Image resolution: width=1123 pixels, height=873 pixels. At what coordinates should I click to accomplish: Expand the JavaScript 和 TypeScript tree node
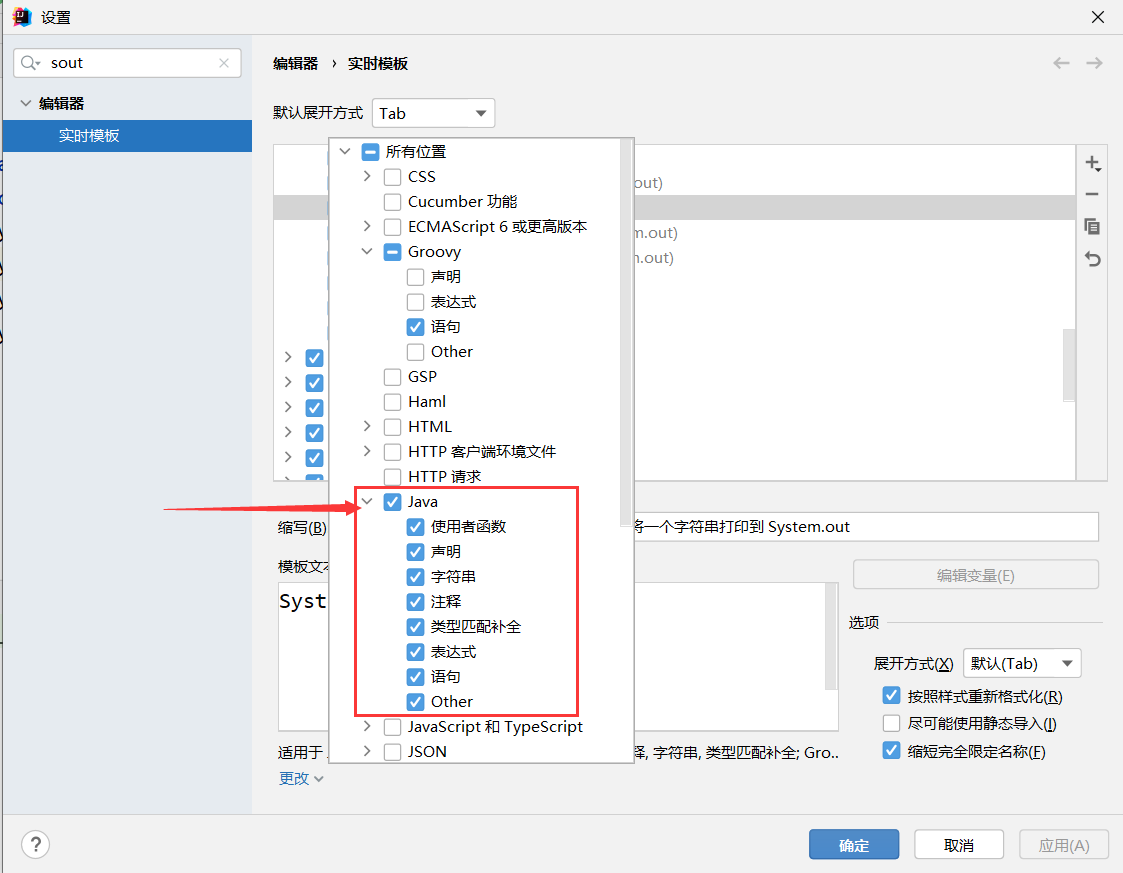(367, 727)
